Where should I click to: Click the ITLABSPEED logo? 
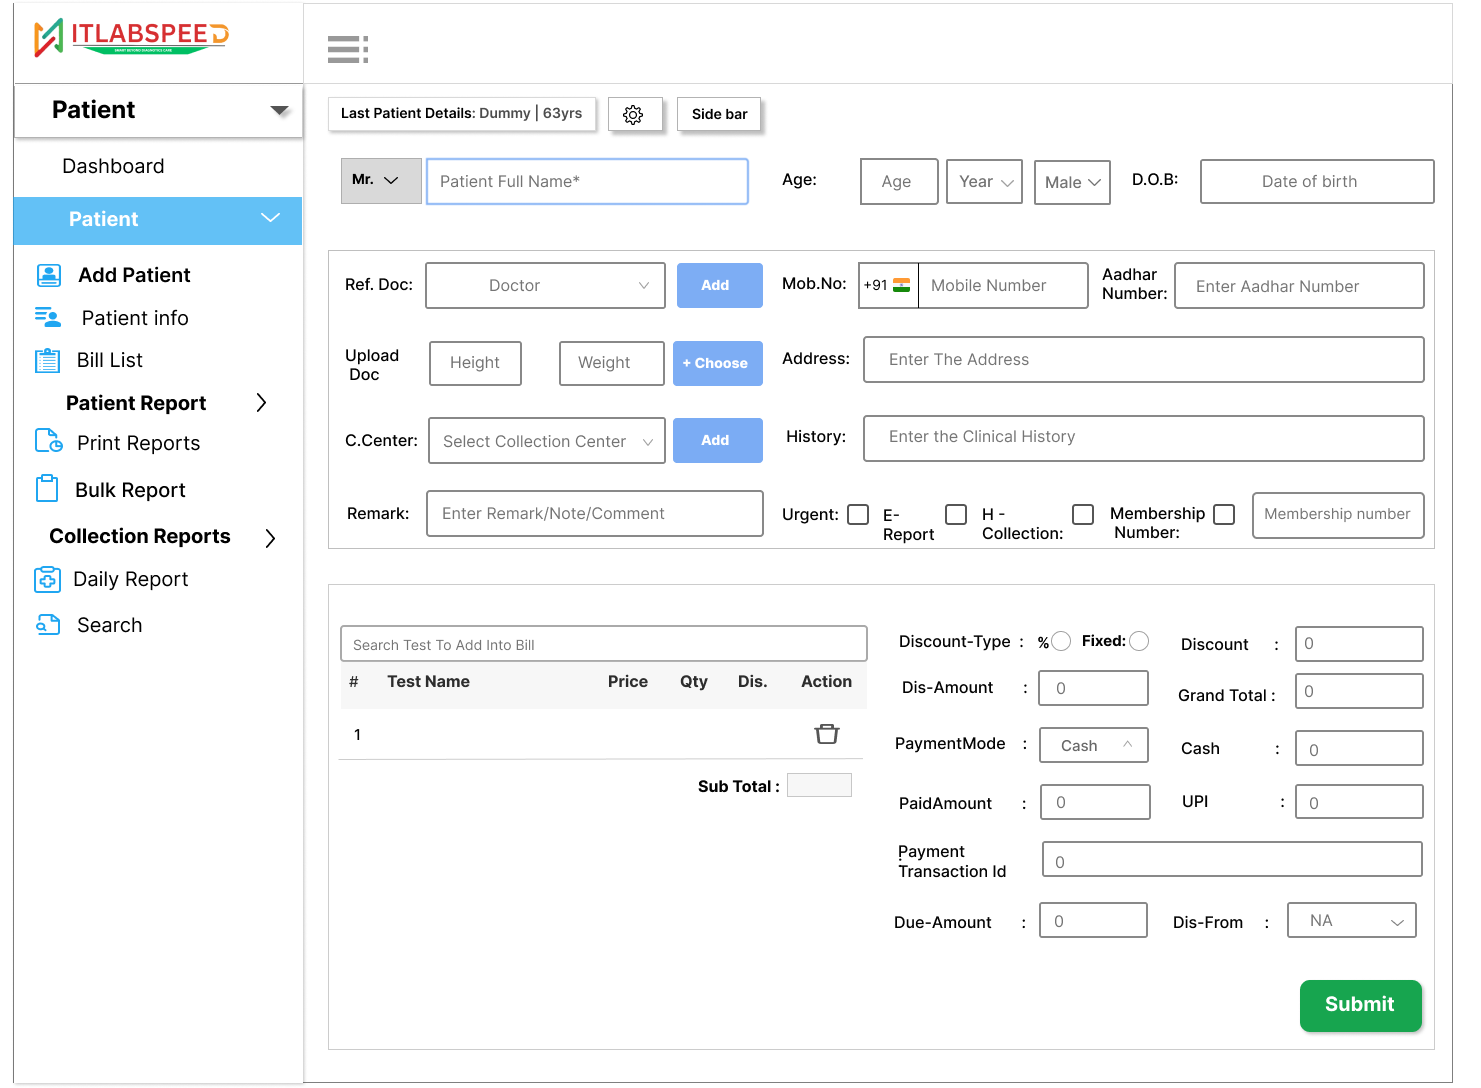point(131,38)
